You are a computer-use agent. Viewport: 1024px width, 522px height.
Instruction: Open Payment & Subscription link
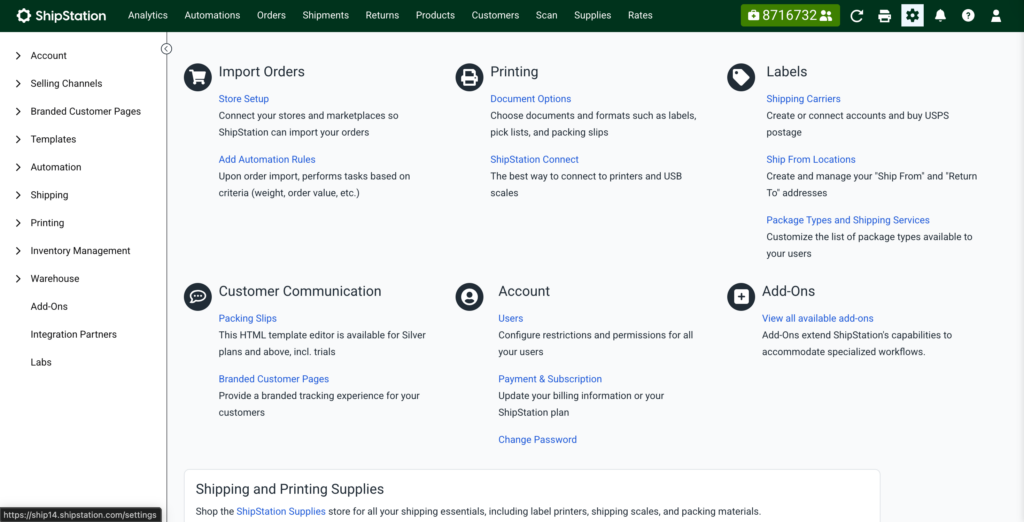coord(550,379)
